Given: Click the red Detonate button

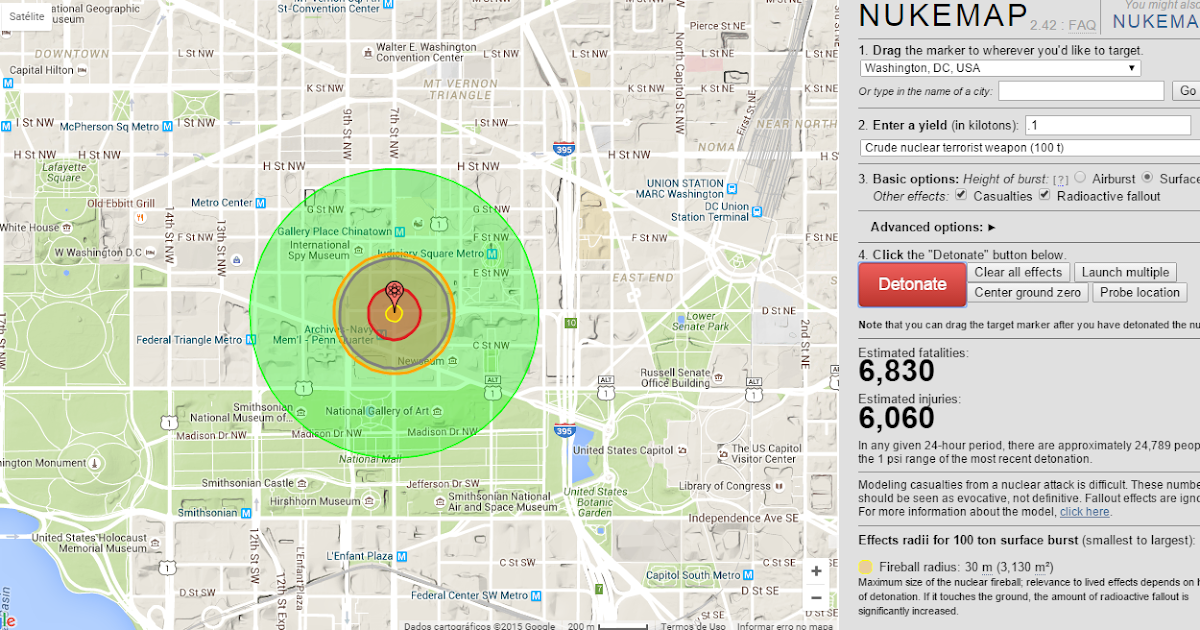Looking at the screenshot, I should (x=911, y=284).
